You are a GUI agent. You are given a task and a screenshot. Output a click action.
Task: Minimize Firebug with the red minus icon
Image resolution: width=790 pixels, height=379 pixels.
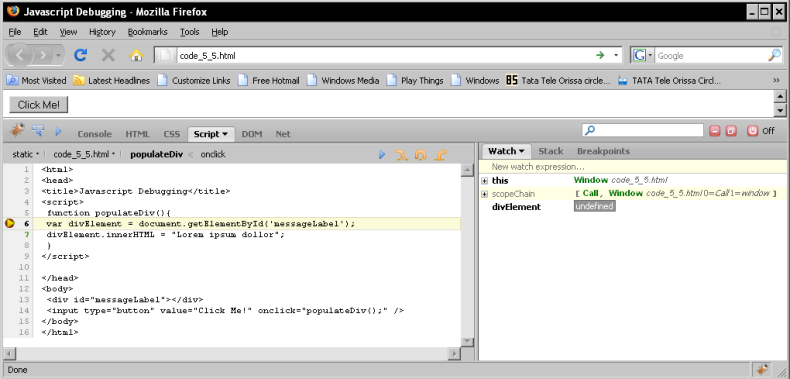[714, 131]
